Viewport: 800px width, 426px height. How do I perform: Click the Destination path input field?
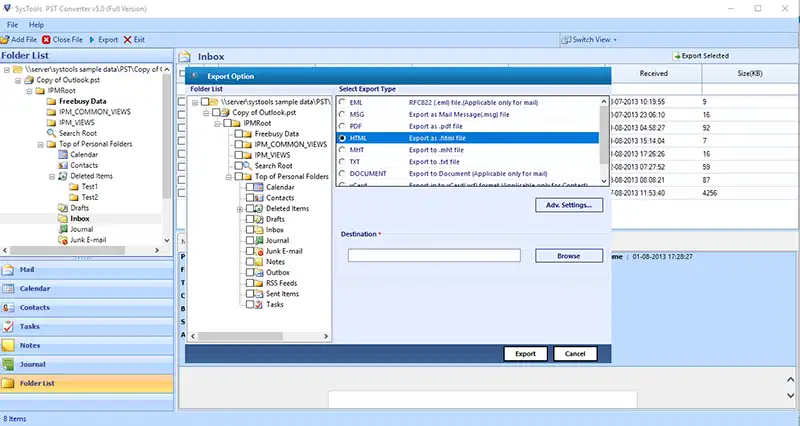(x=434, y=256)
